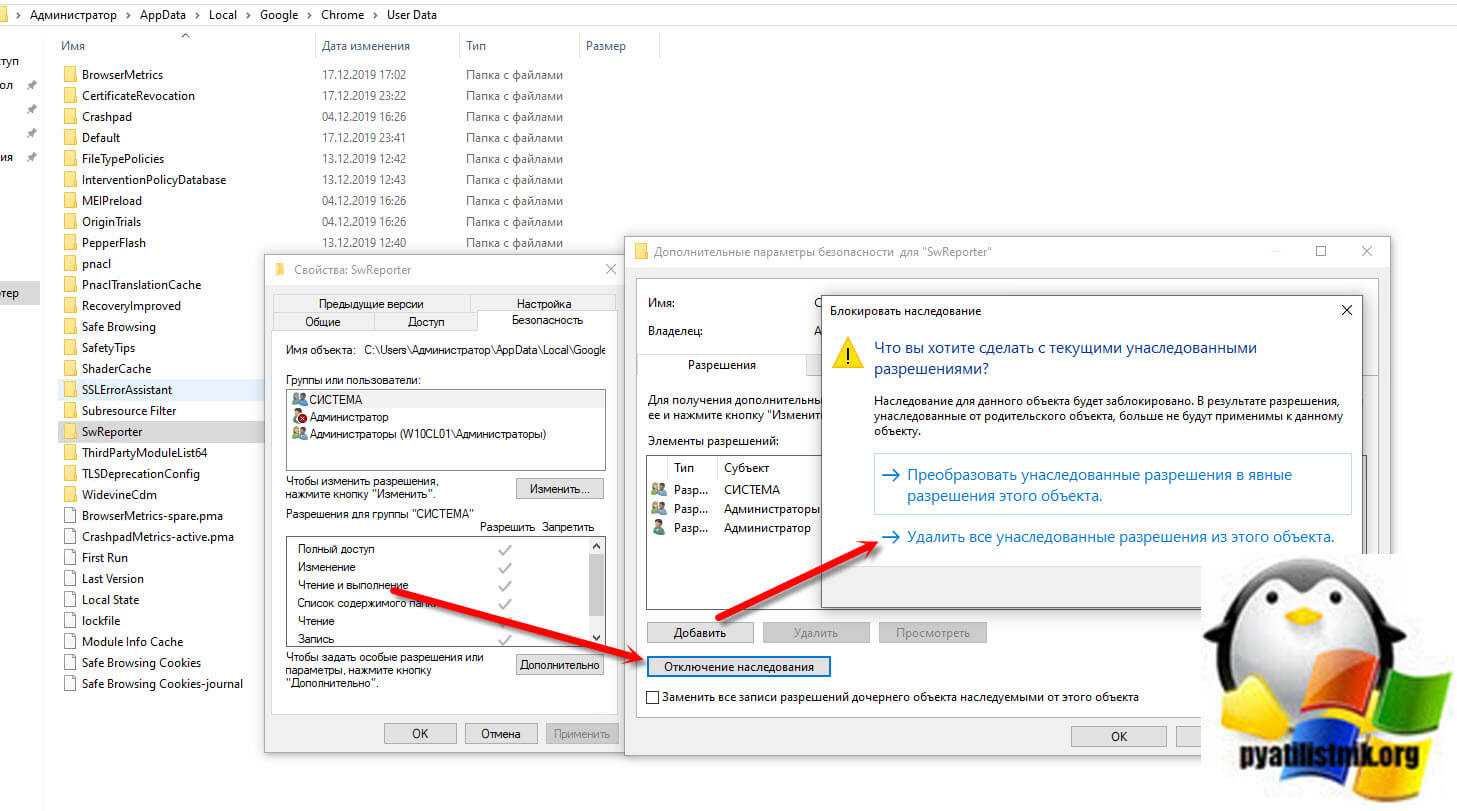The image size is (1457, 811).
Task: Select BrowserMetrics-spare.pma file name
Action: (x=152, y=516)
